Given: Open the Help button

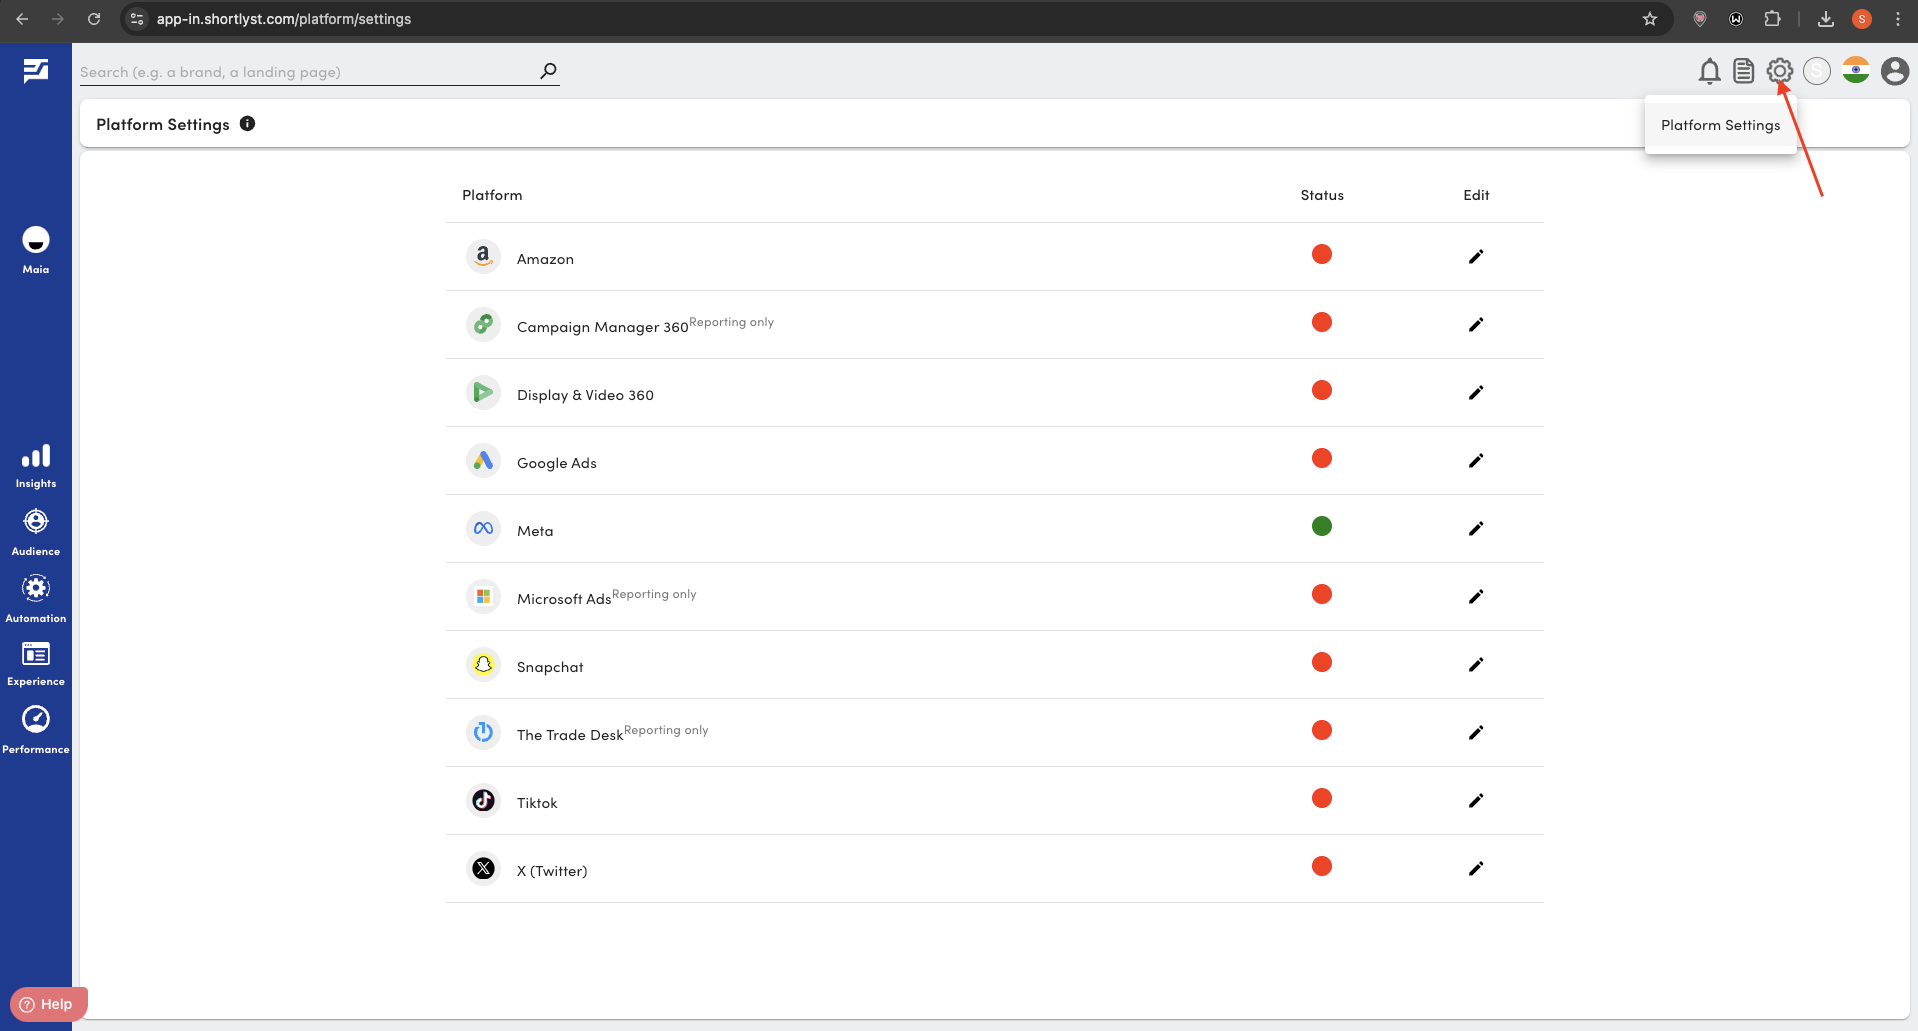Looking at the screenshot, I should (x=48, y=1004).
